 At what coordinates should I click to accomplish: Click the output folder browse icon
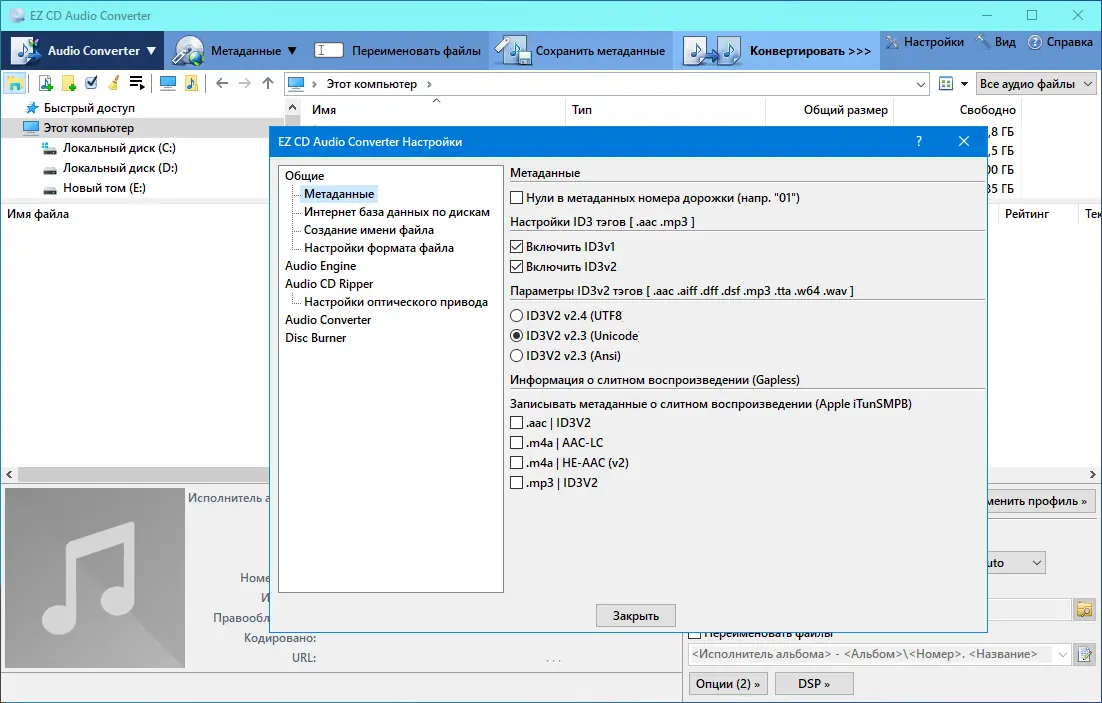point(1084,610)
